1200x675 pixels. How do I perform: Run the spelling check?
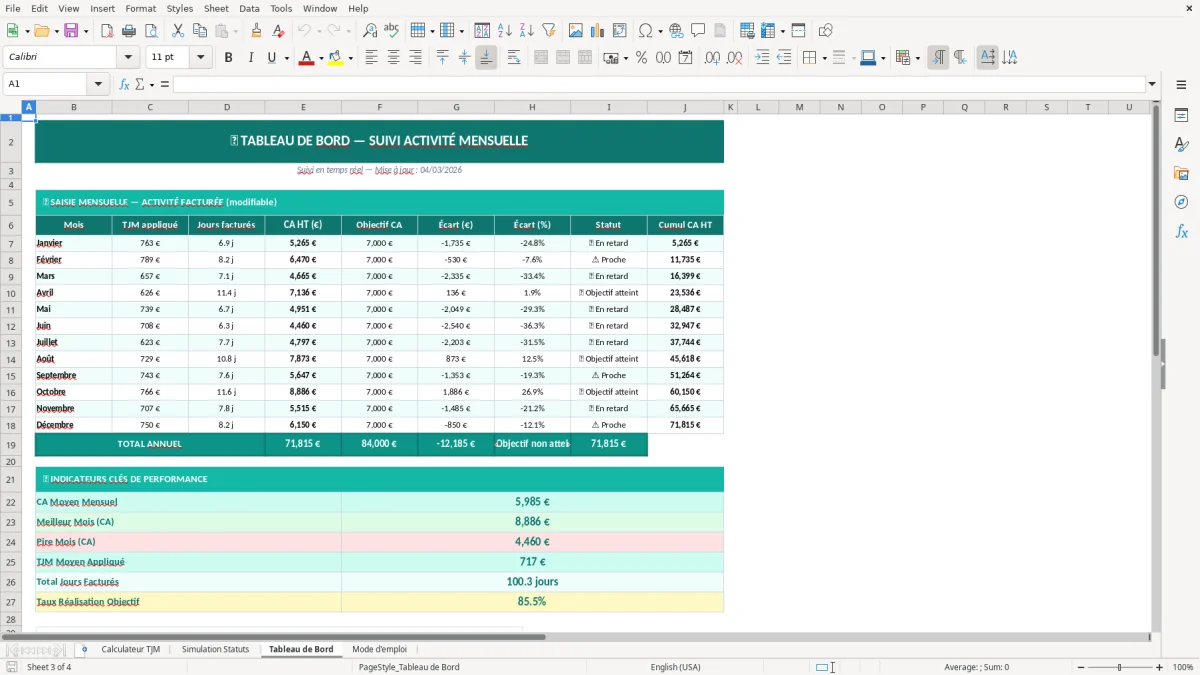(x=392, y=31)
